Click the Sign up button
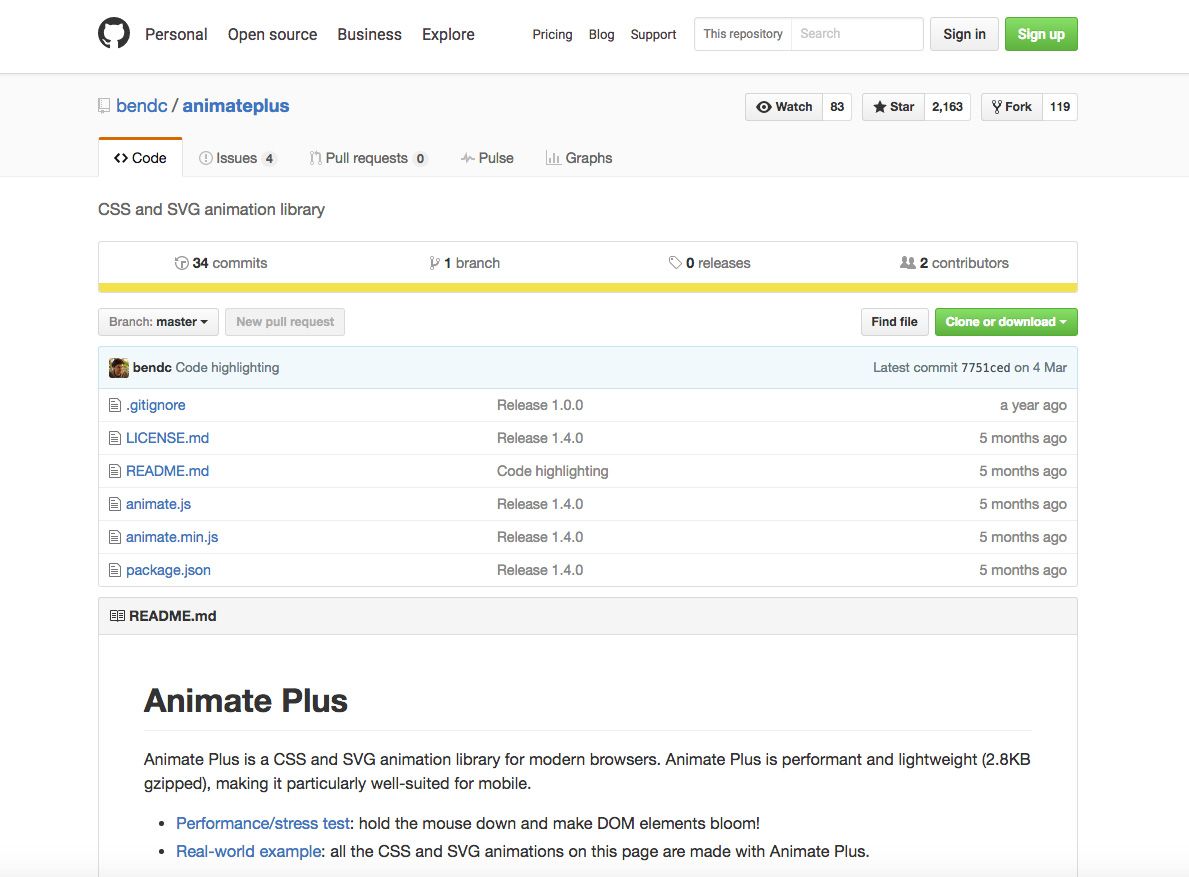 tap(1040, 33)
